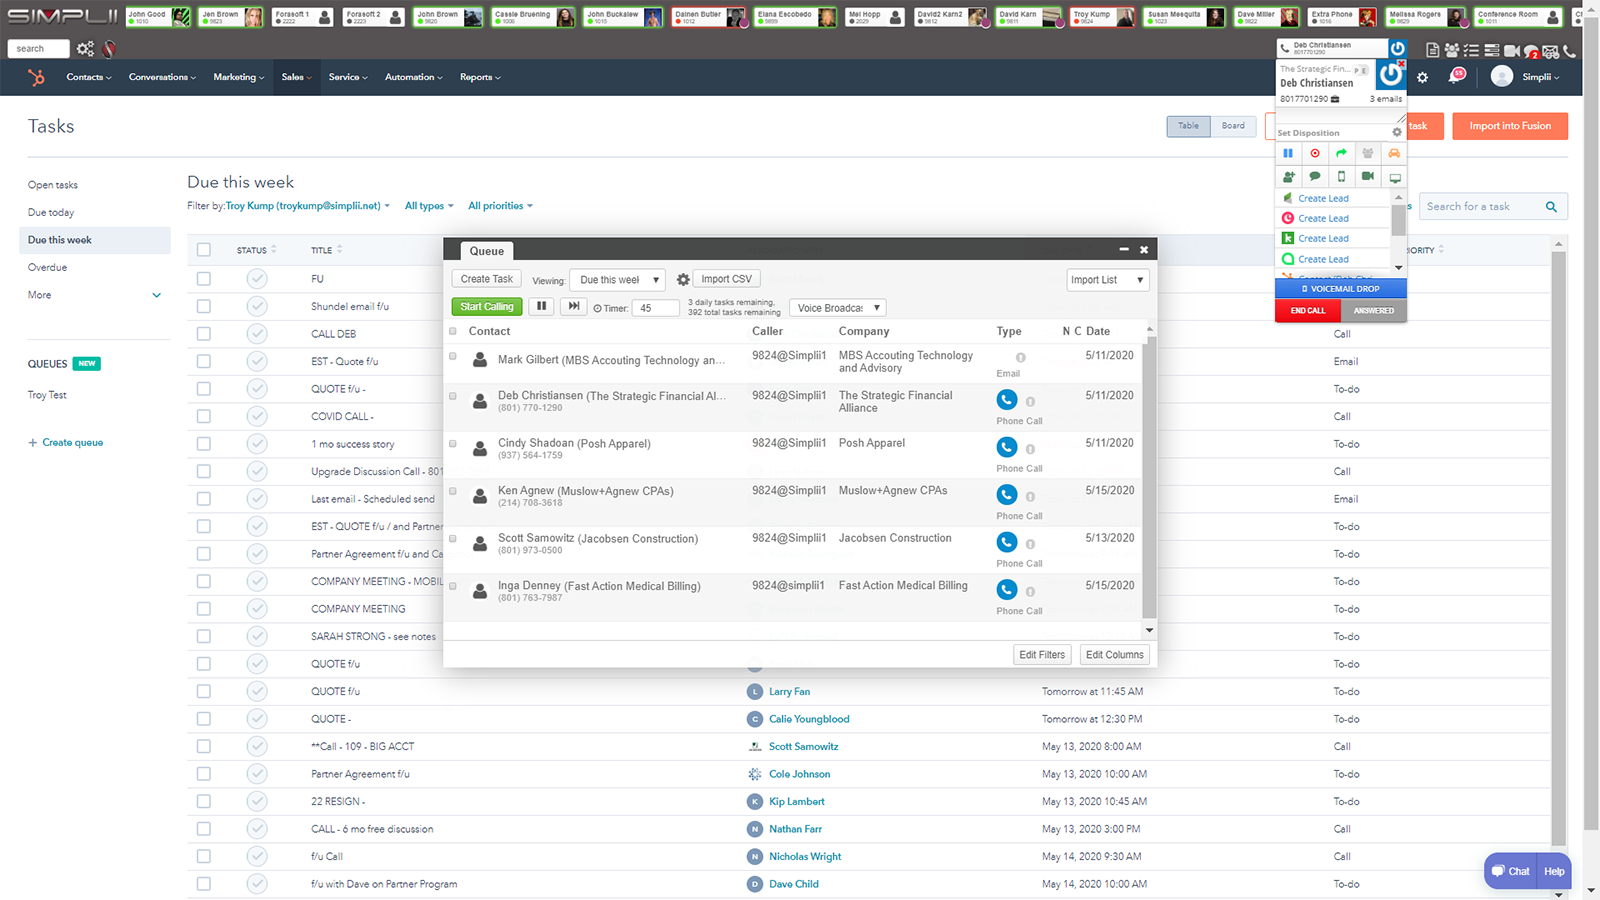The width and height of the screenshot is (1600, 900).
Task: Click the red record call icon
Action: point(1315,153)
